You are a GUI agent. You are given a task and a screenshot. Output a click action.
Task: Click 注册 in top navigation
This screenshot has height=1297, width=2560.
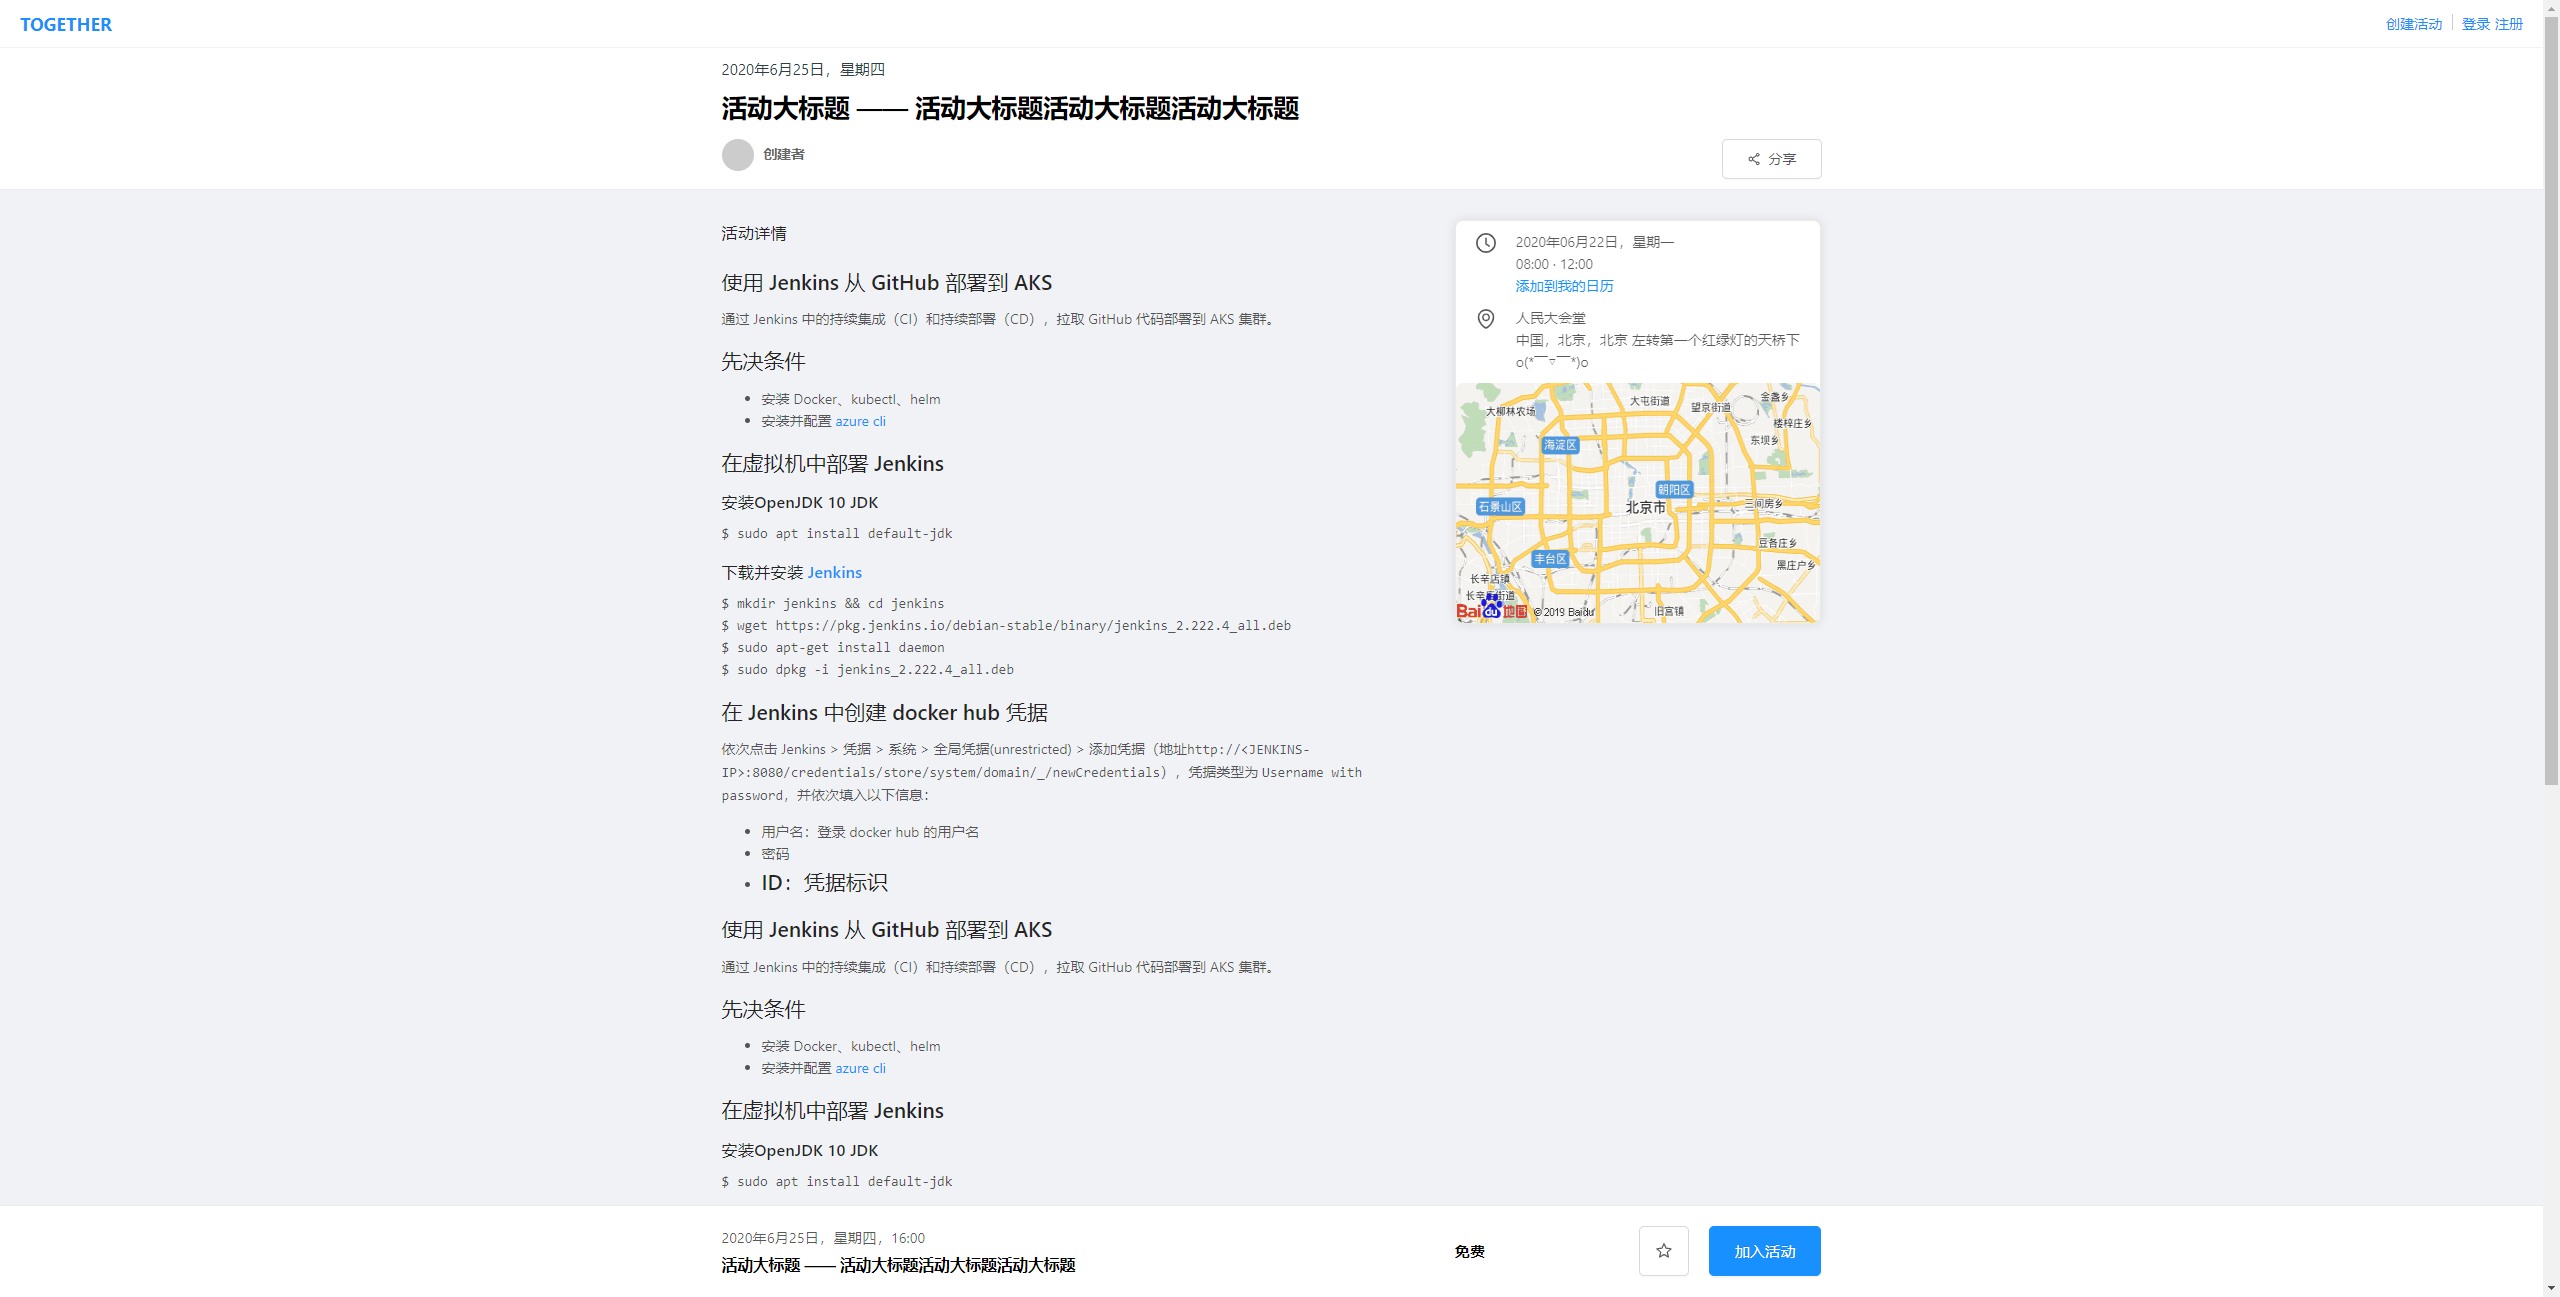click(2508, 24)
